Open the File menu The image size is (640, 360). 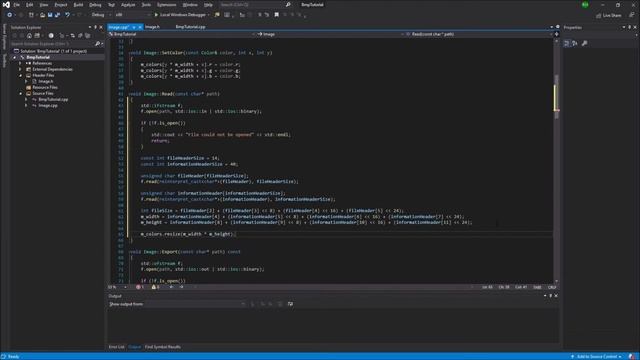17,5
